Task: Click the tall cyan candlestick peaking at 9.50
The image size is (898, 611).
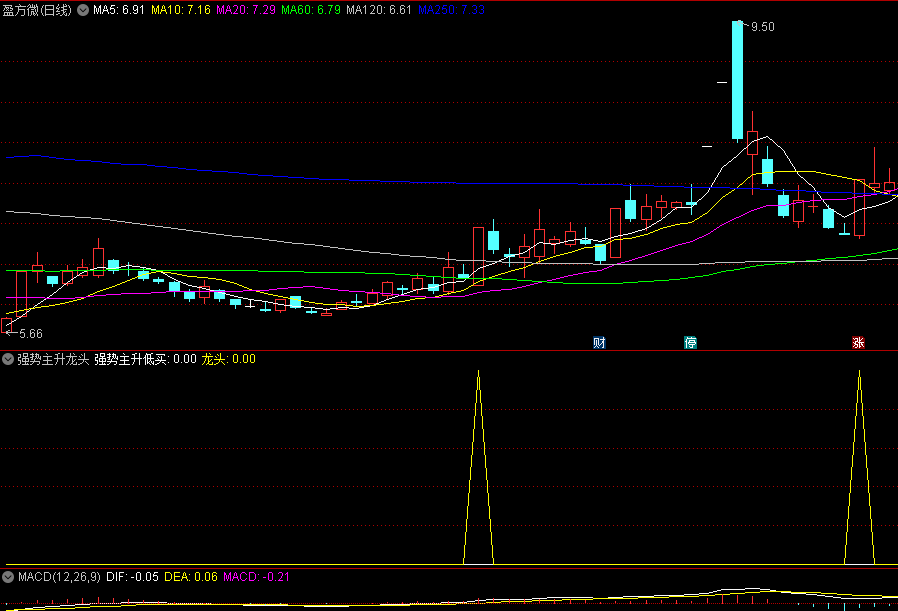Action: click(x=737, y=80)
